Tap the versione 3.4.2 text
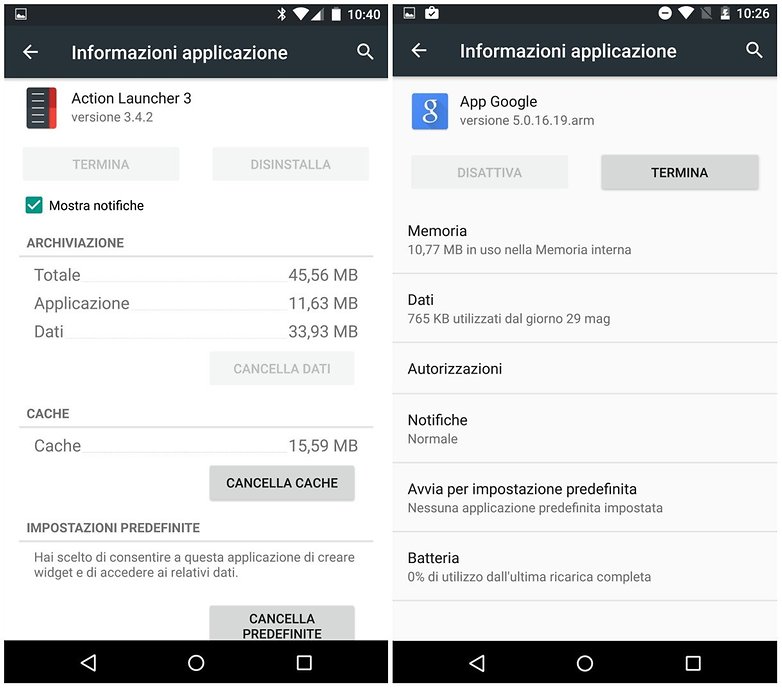 (112, 117)
